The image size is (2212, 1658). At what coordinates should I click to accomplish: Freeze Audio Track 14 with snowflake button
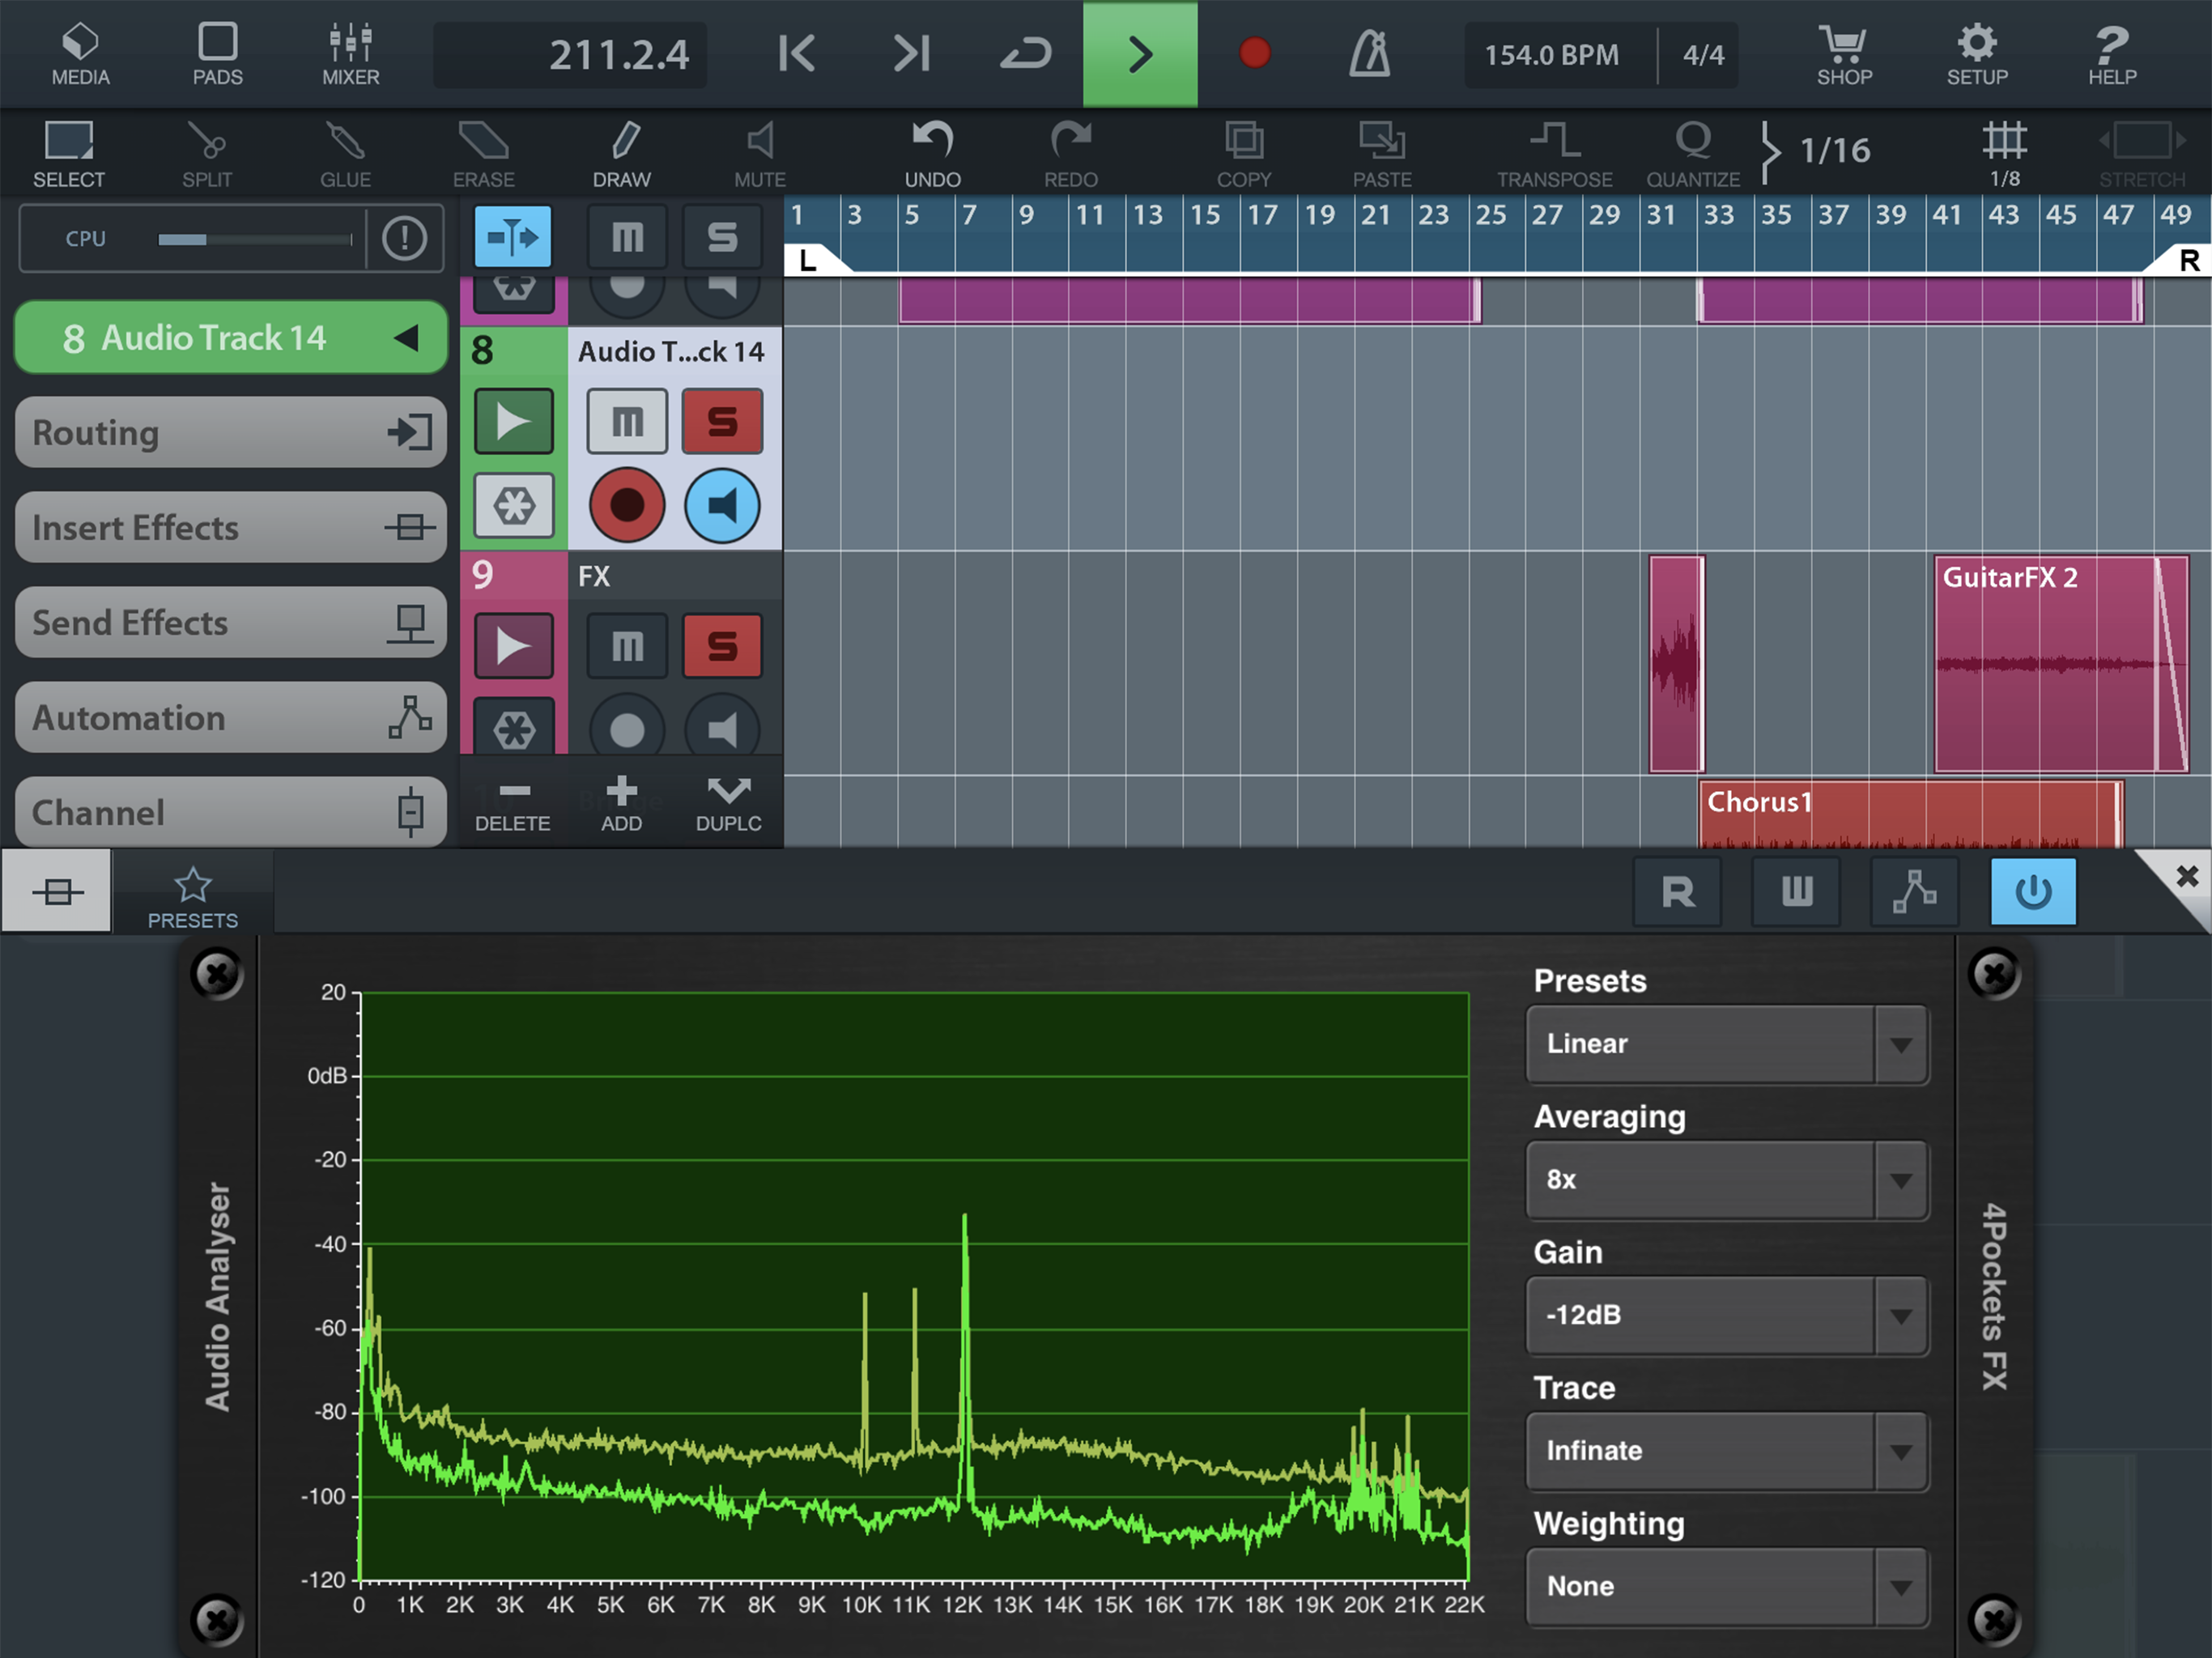point(513,506)
